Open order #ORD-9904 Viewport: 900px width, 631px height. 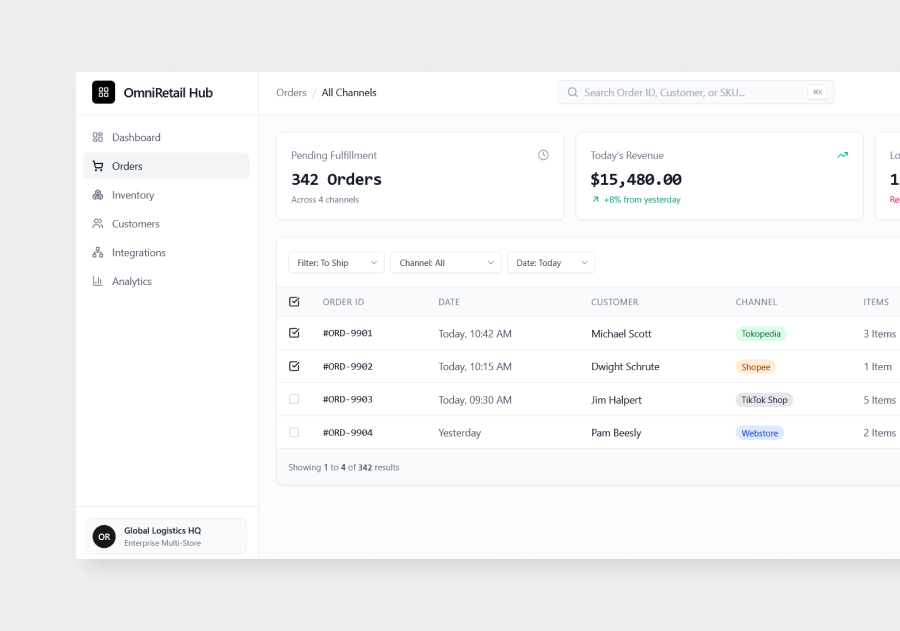tap(347, 432)
